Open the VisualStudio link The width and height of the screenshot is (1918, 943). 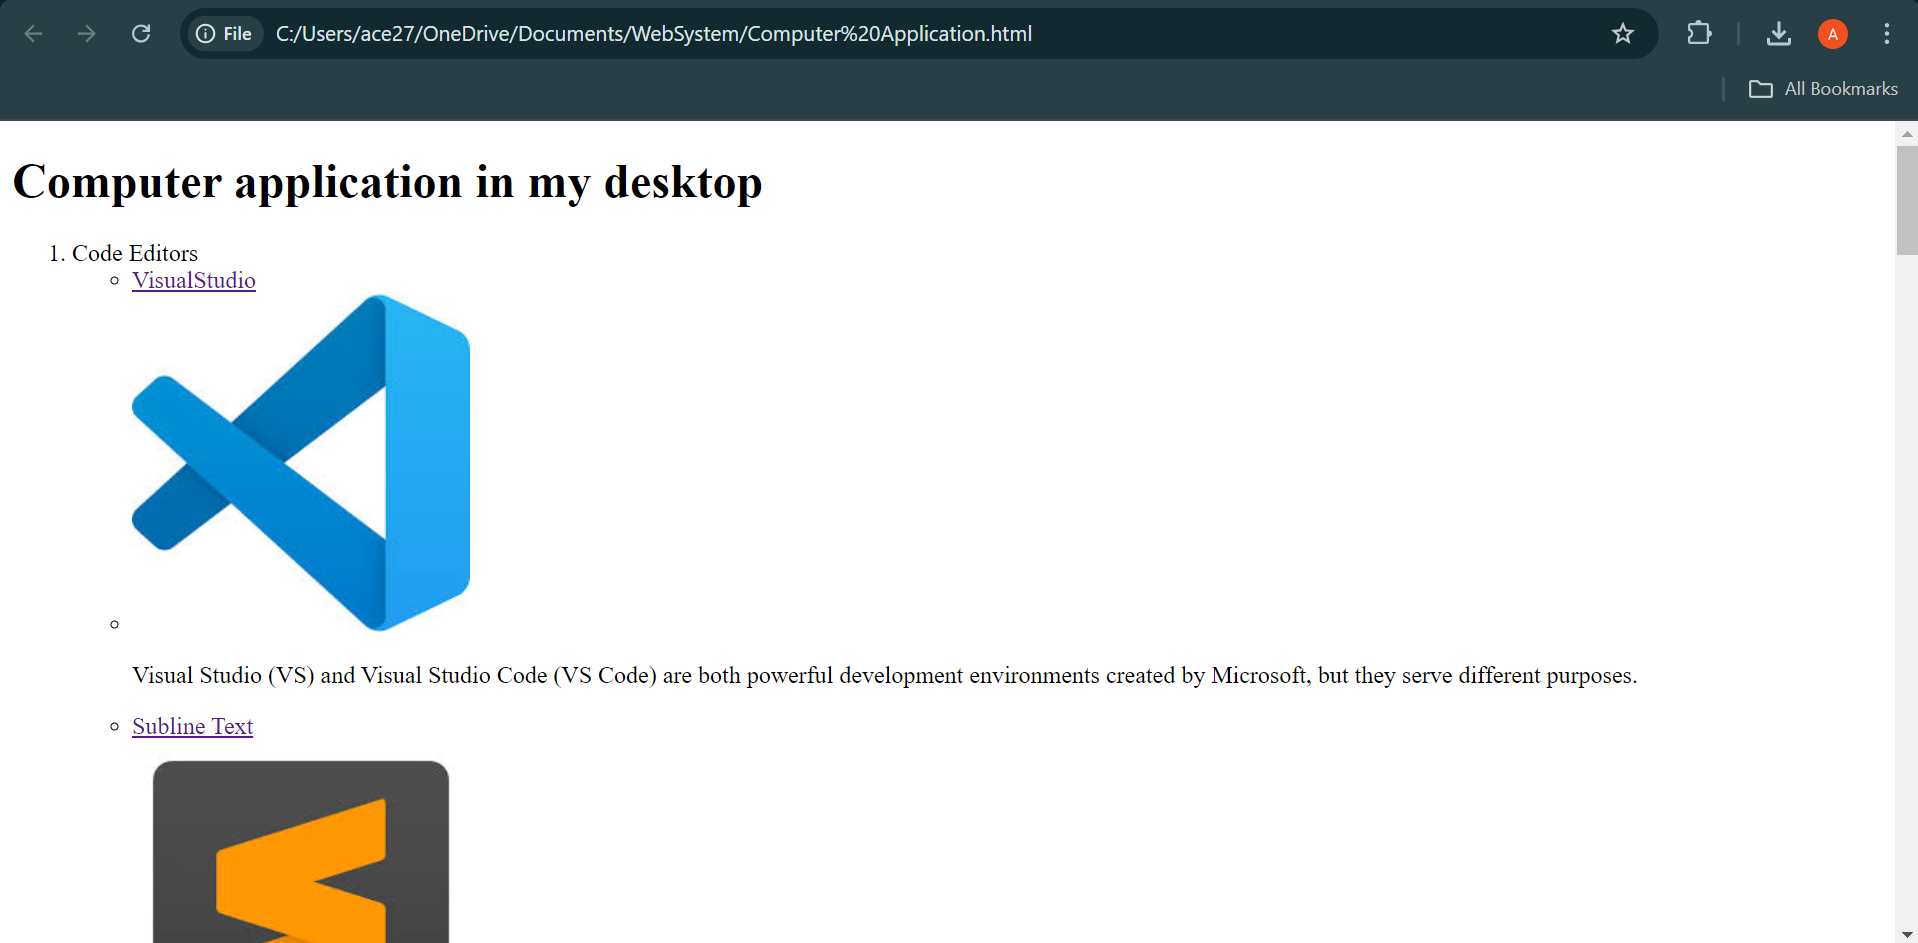point(194,281)
